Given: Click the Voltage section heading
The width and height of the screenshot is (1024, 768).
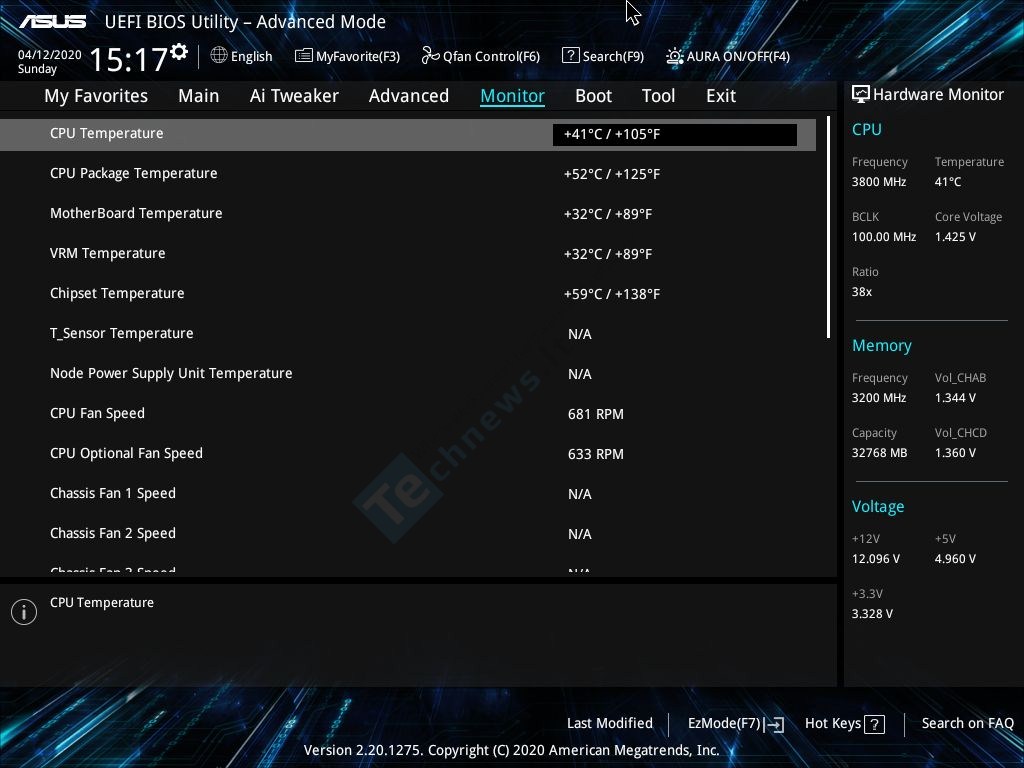Looking at the screenshot, I should point(878,507).
